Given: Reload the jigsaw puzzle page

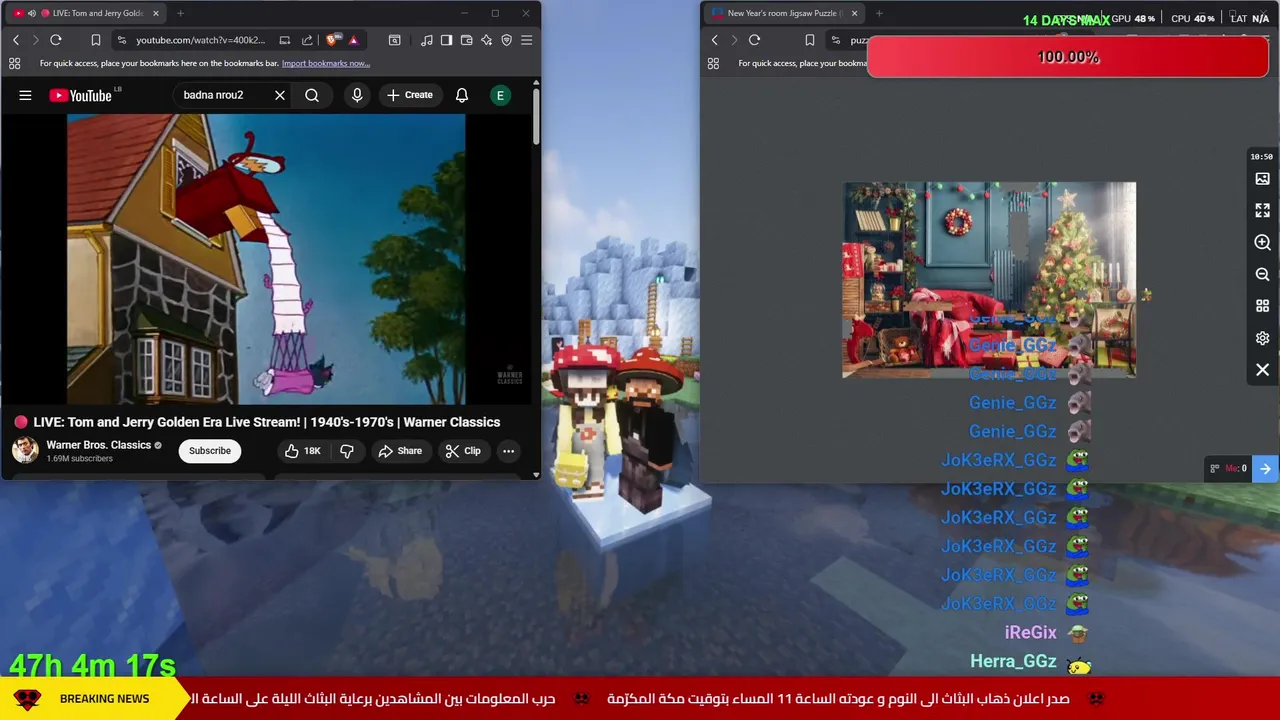Looking at the screenshot, I should 755,40.
